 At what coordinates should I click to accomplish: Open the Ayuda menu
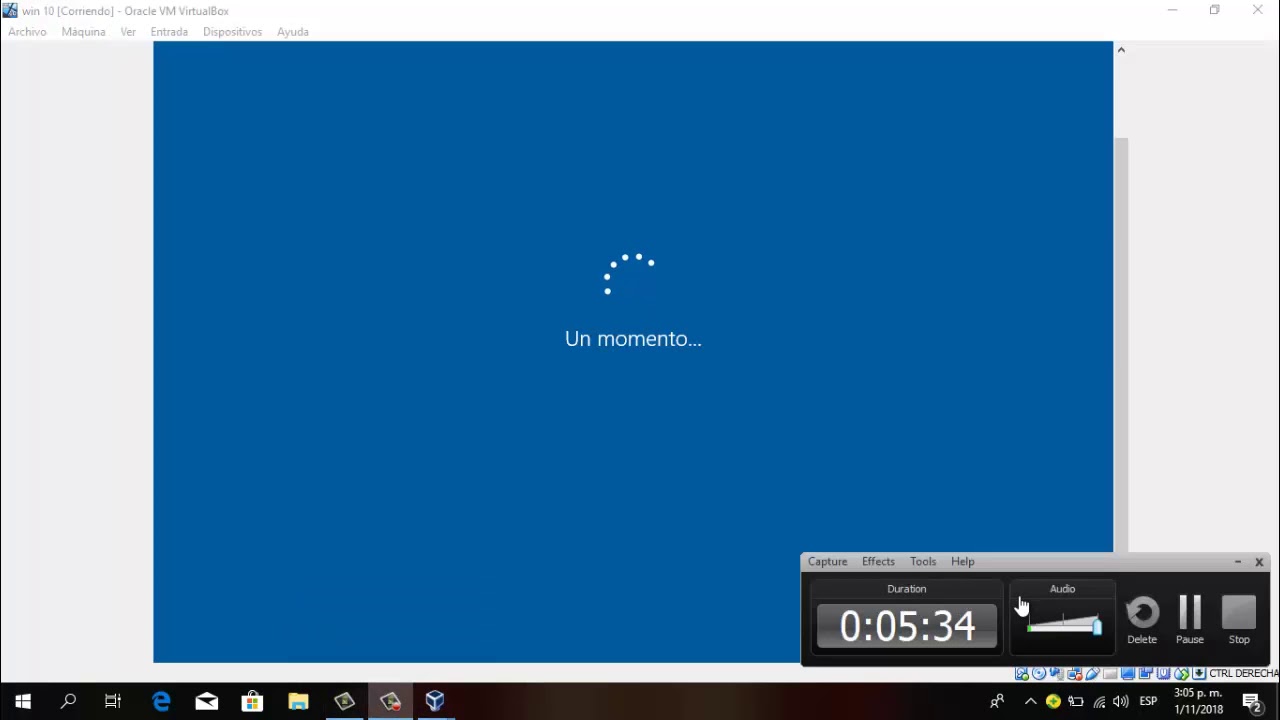pyautogui.click(x=293, y=32)
